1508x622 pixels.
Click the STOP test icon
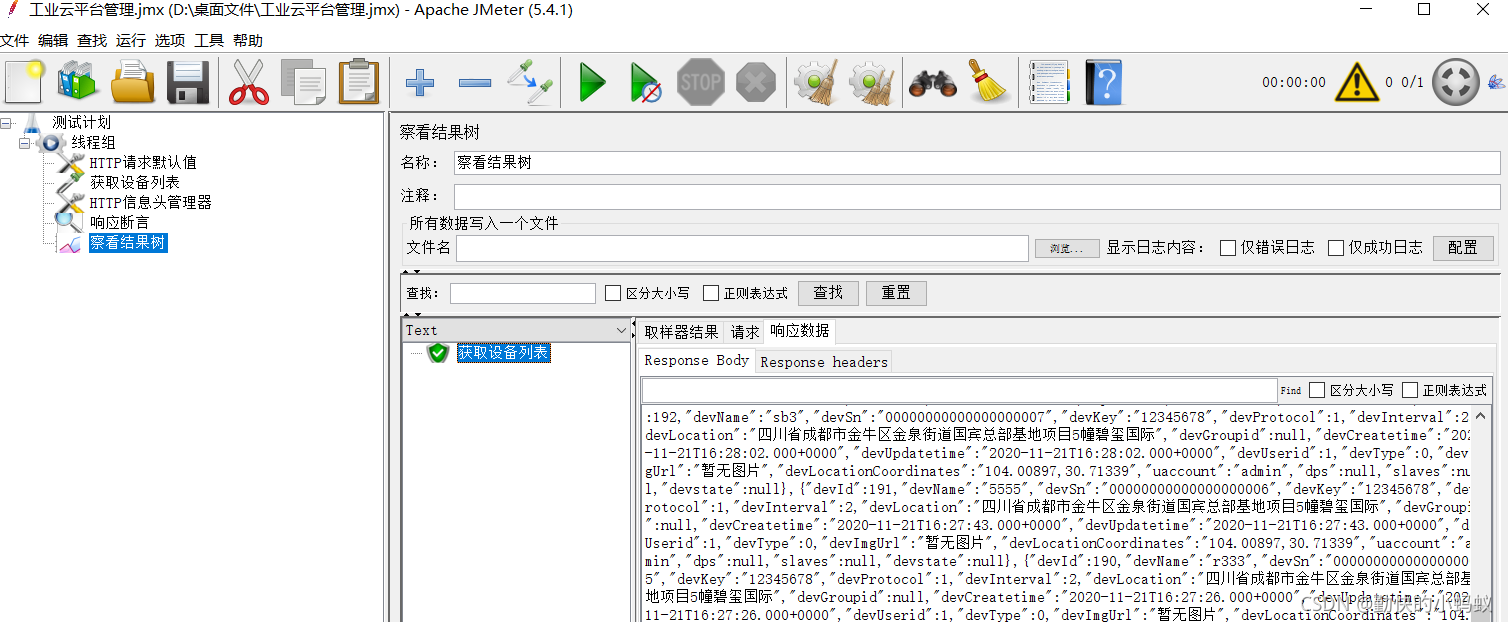pos(700,82)
